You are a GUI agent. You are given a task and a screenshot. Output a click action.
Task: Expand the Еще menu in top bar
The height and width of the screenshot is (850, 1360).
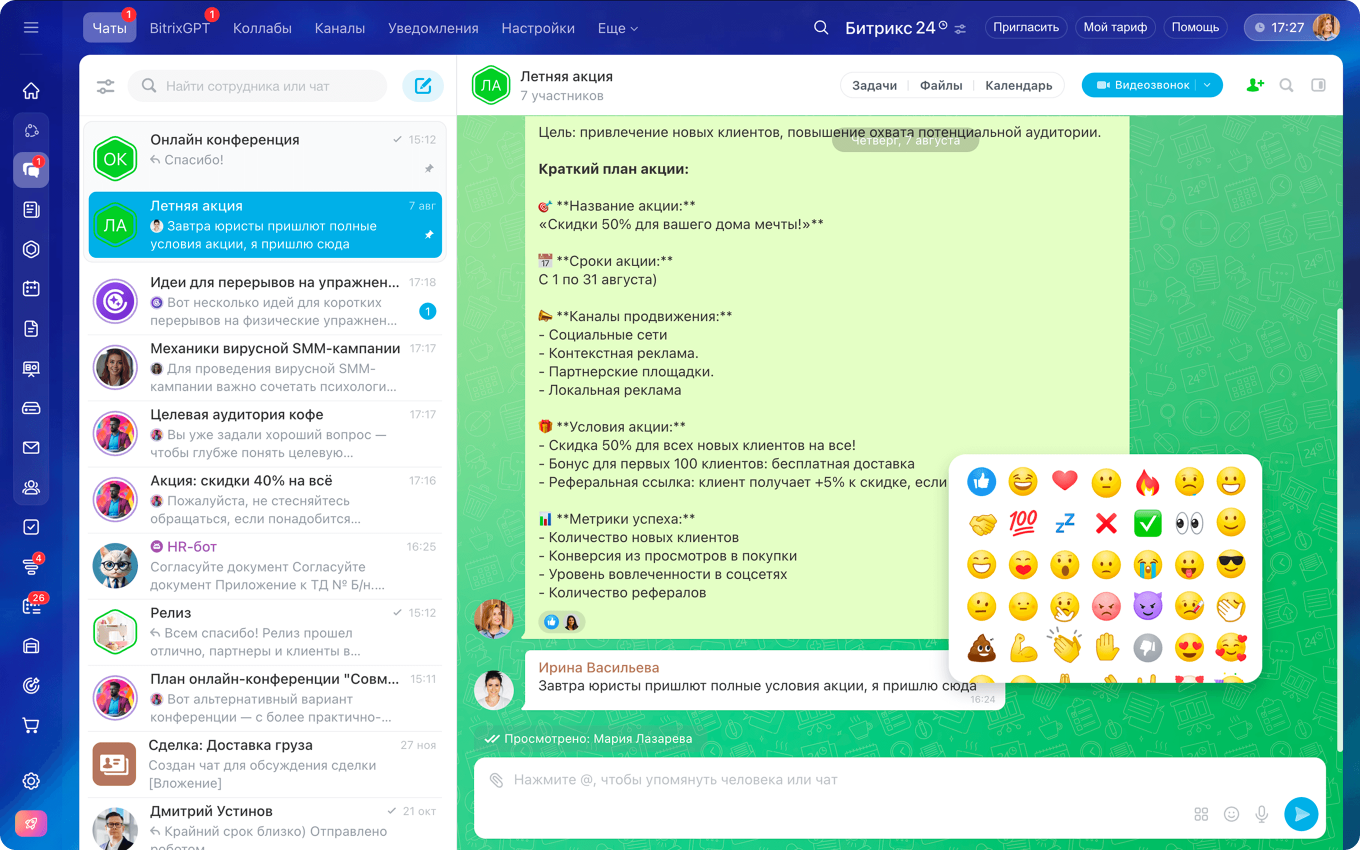pos(617,28)
